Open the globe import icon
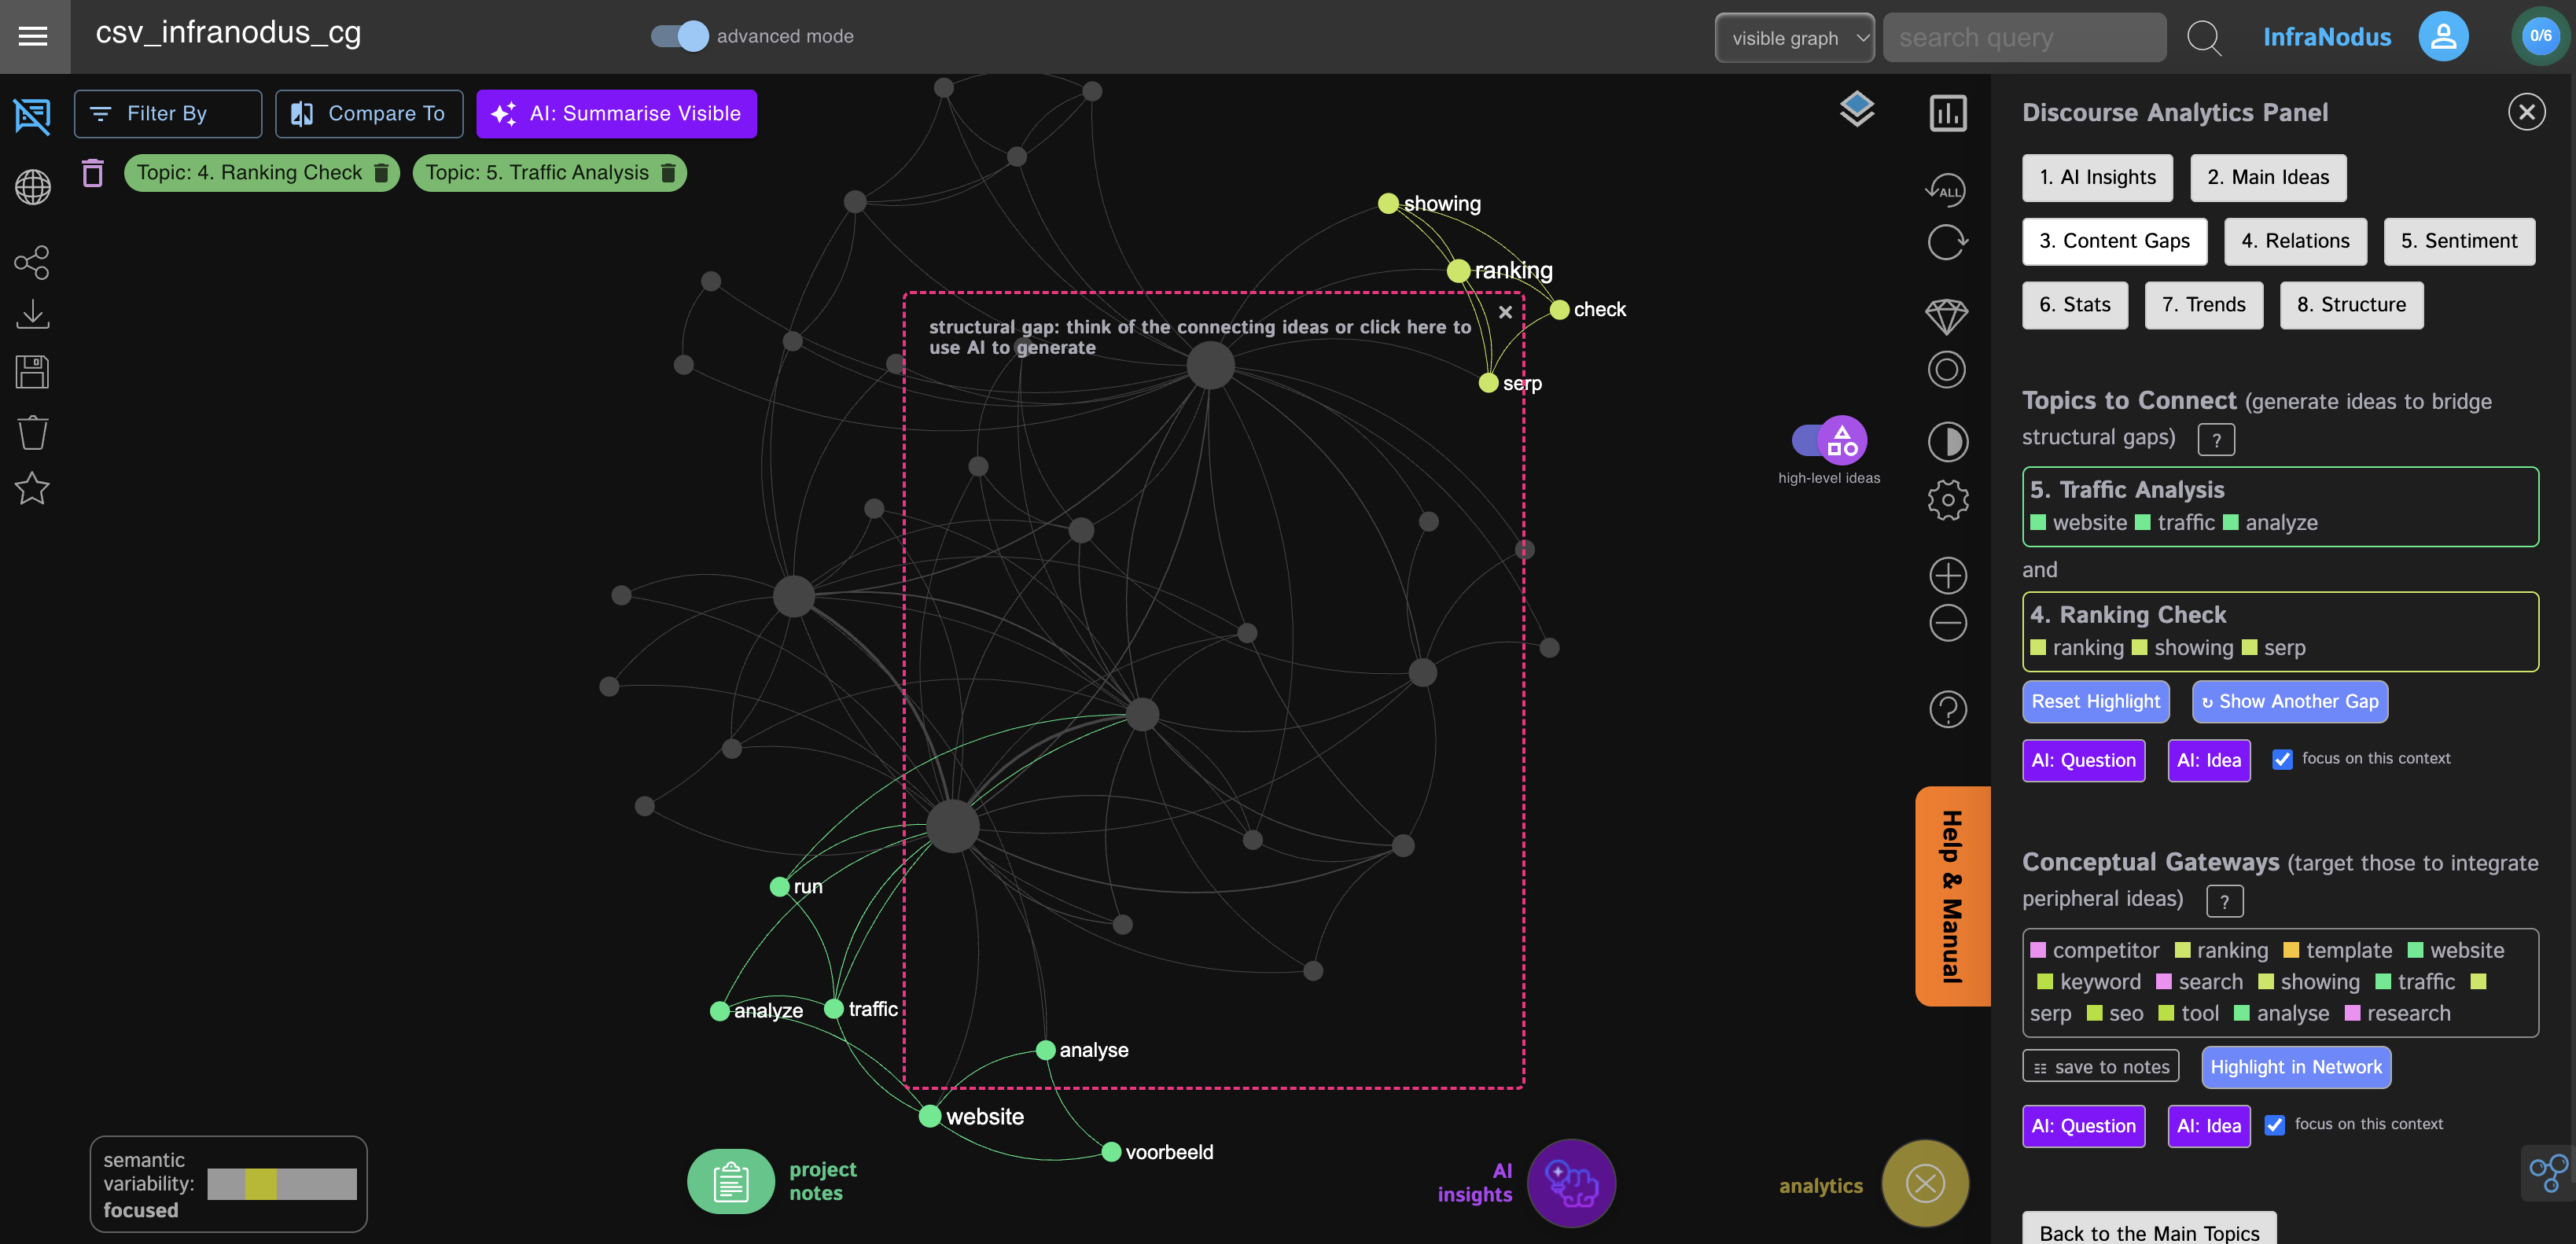The width and height of the screenshot is (2576, 1244). (33, 187)
